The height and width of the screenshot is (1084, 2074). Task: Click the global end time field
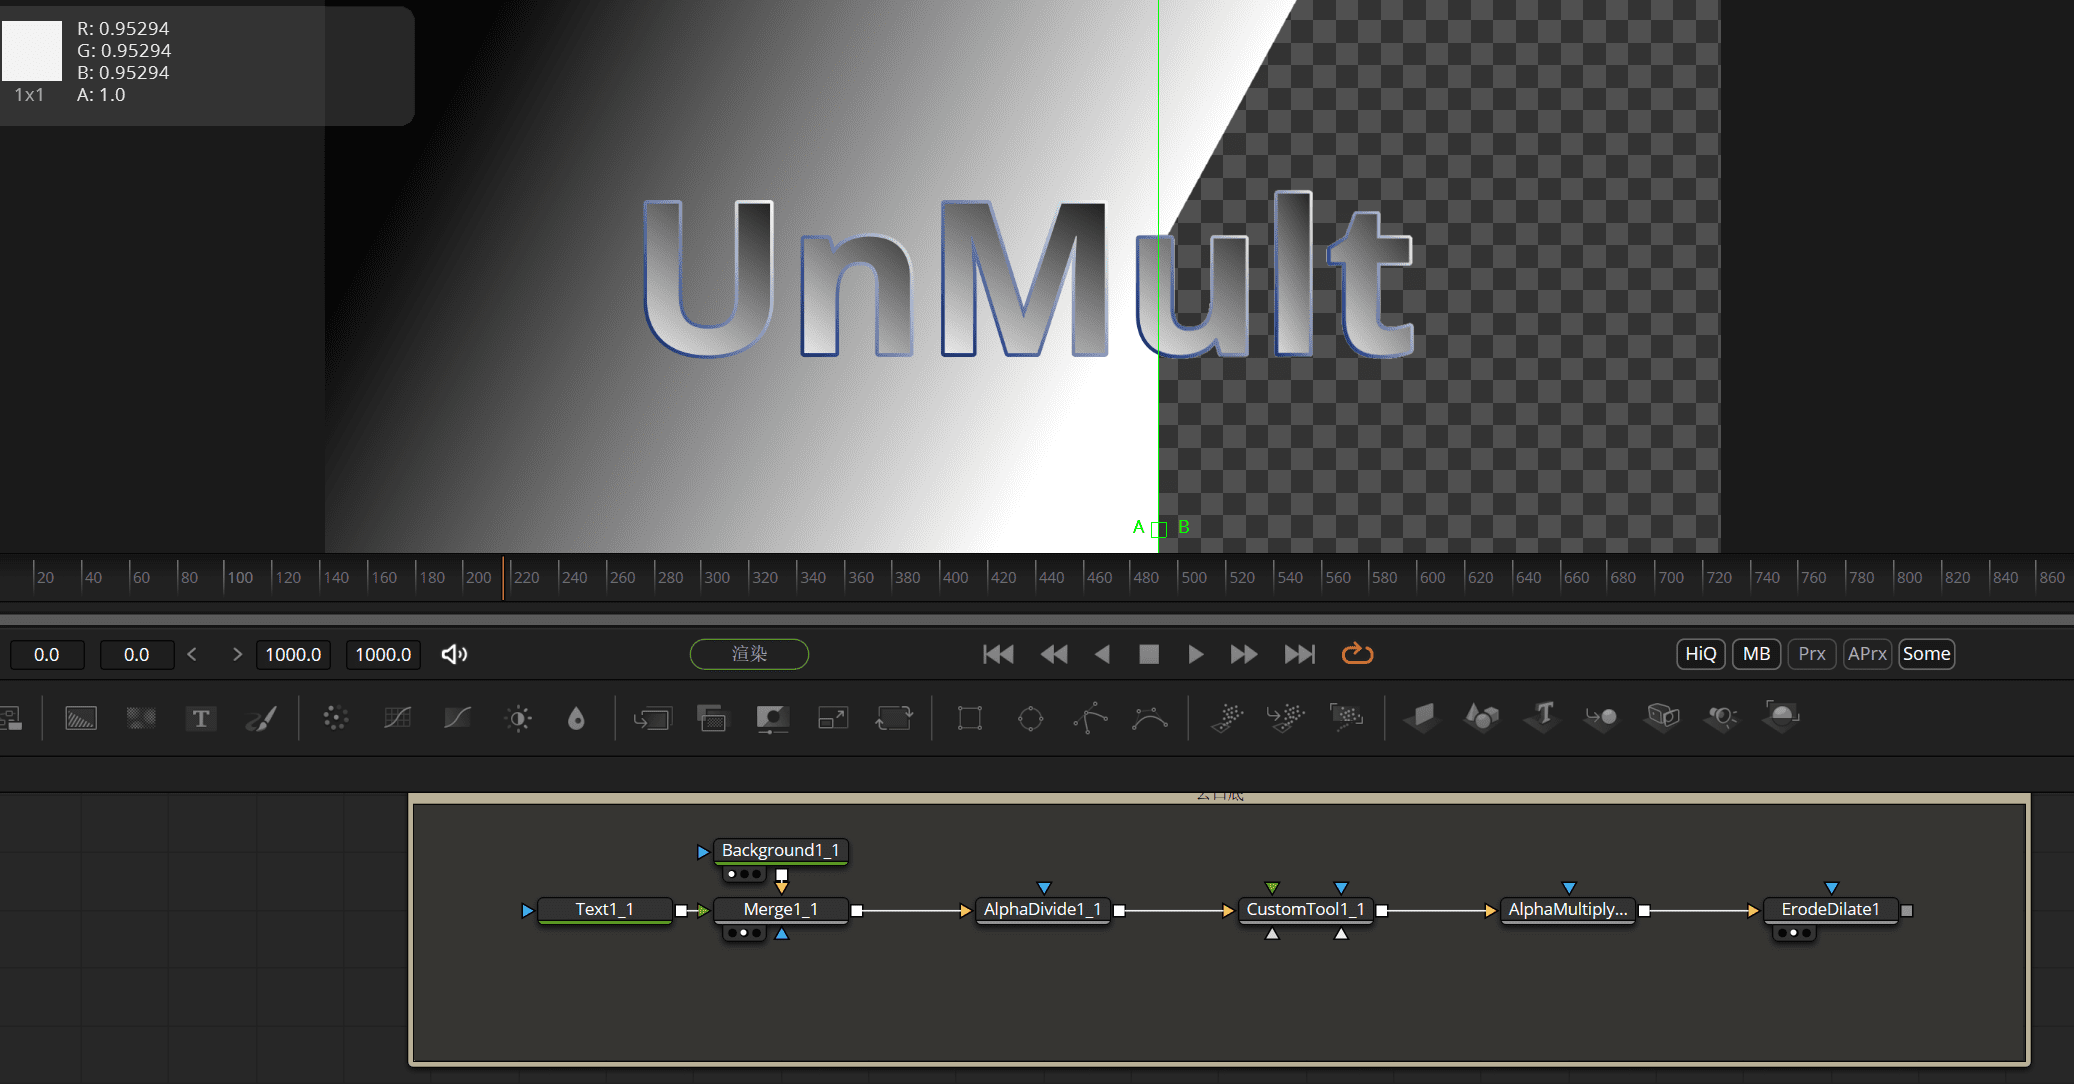coord(383,654)
